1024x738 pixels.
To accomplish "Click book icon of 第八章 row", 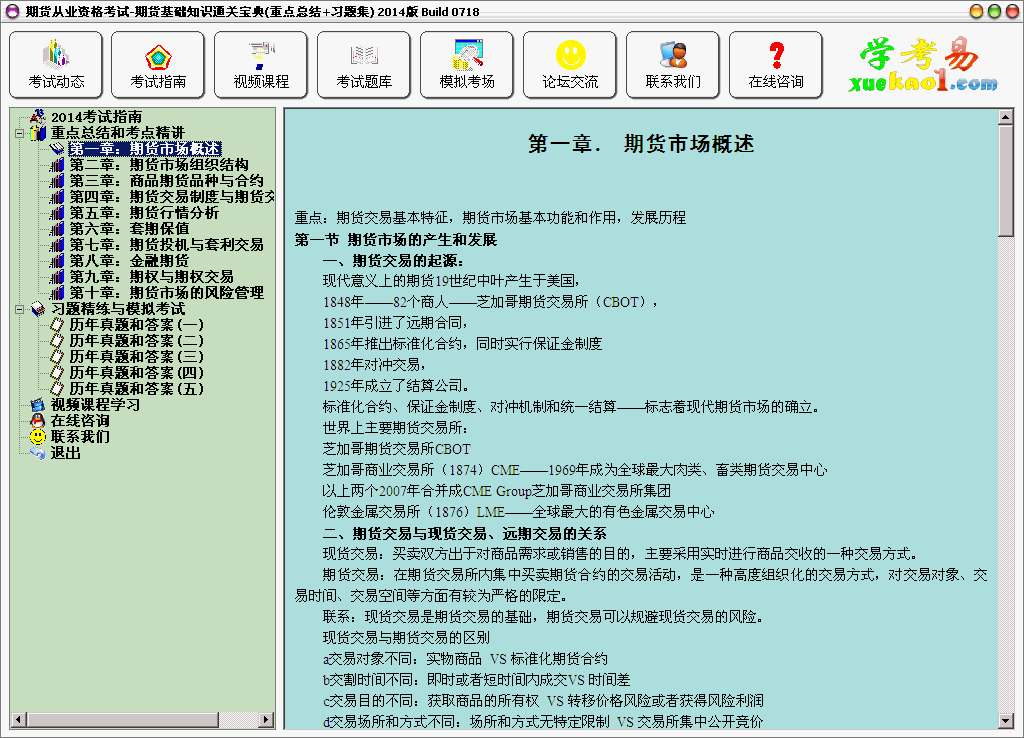I will click(x=57, y=261).
